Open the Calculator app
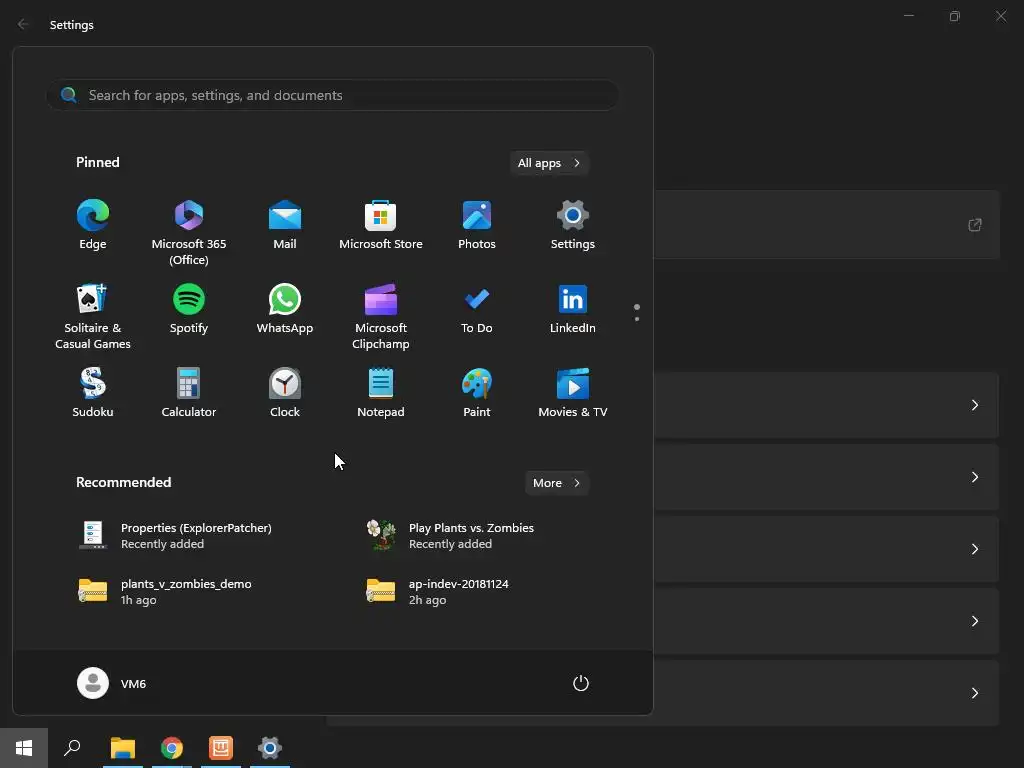This screenshot has width=1024, height=768. point(189,393)
